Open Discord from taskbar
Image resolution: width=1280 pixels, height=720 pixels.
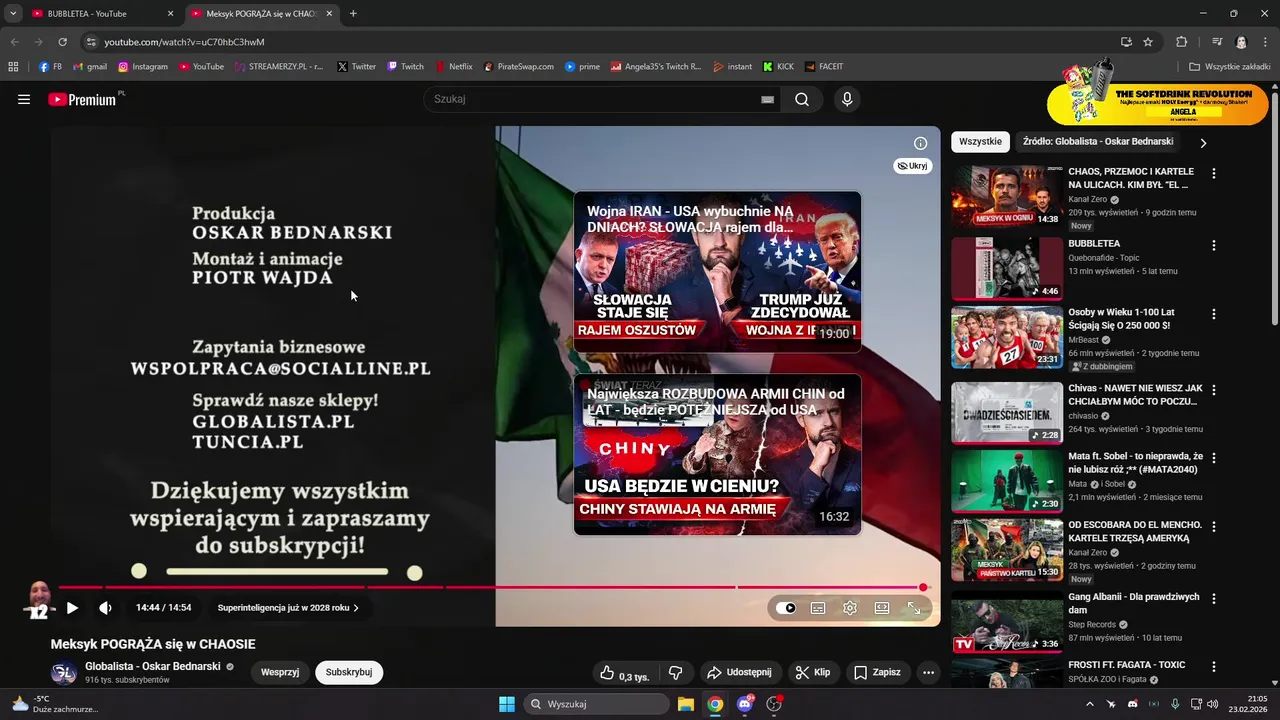[x=745, y=704]
